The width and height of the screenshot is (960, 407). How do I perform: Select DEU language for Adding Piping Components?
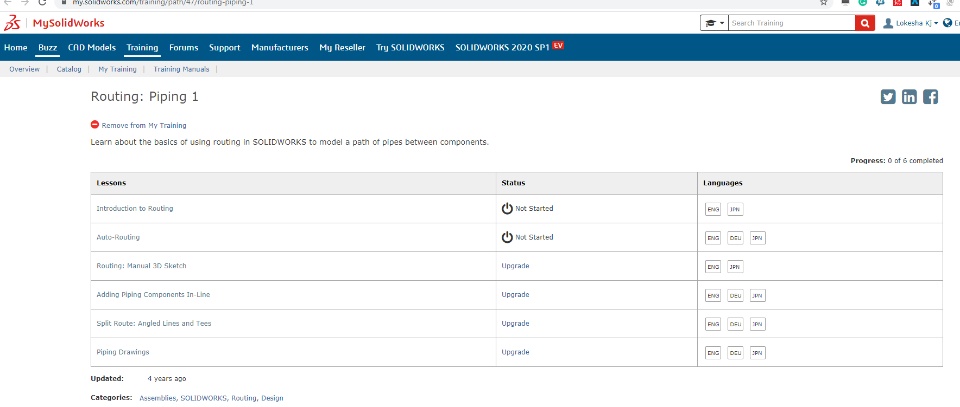[x=735, y=296]
